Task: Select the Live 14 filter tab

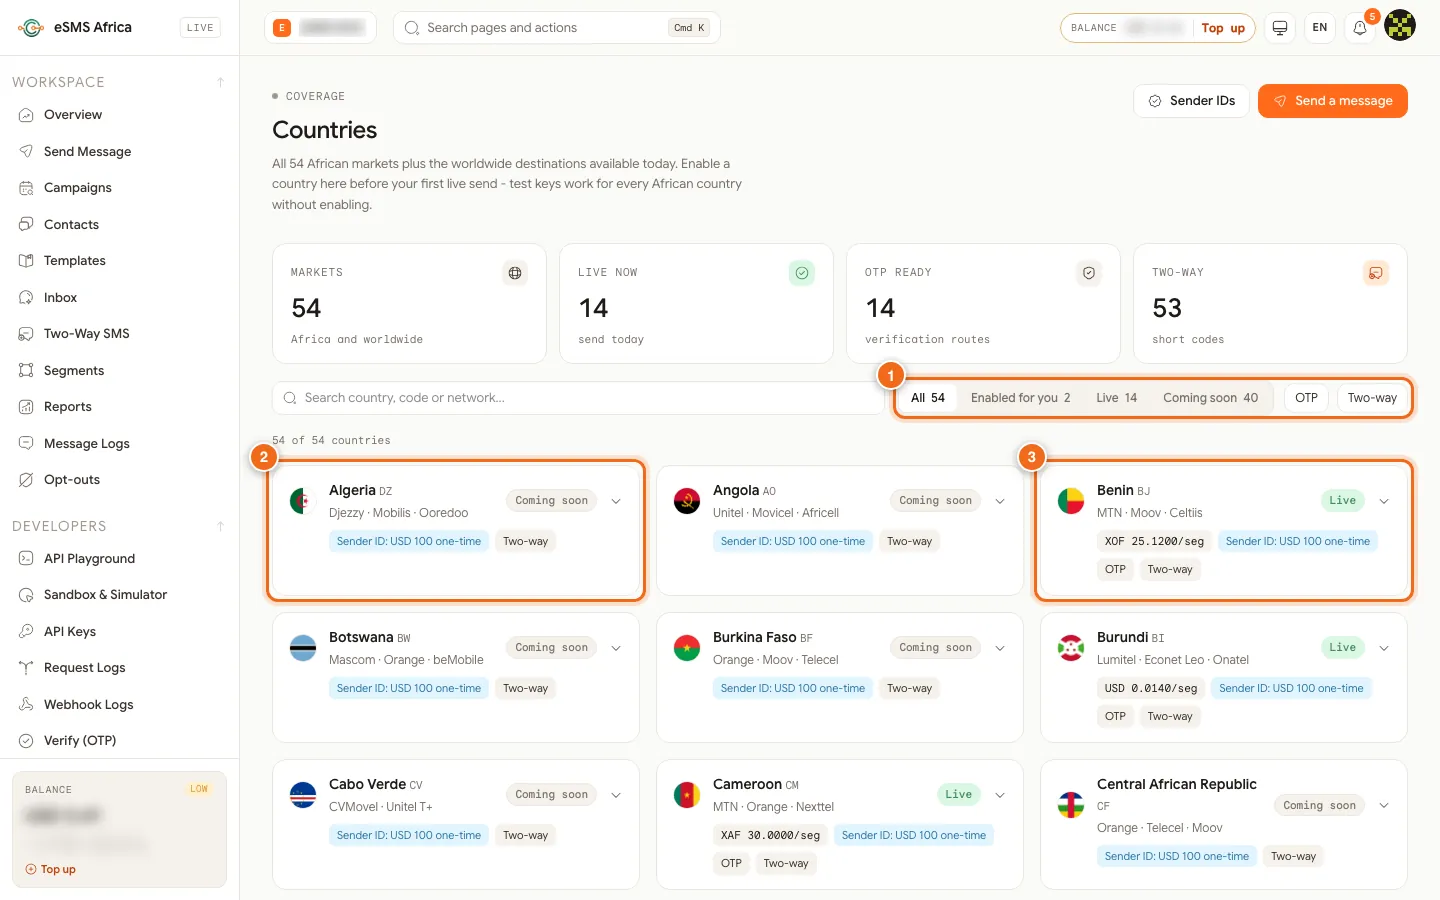Action: pos(1116,398)
